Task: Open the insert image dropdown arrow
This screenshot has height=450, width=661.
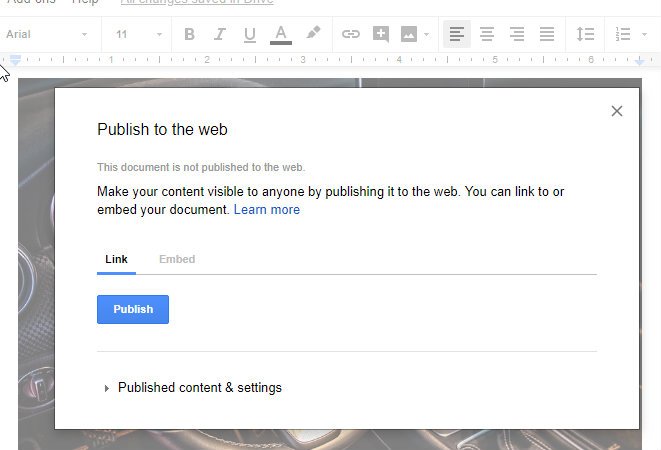Action: point(427,35)
